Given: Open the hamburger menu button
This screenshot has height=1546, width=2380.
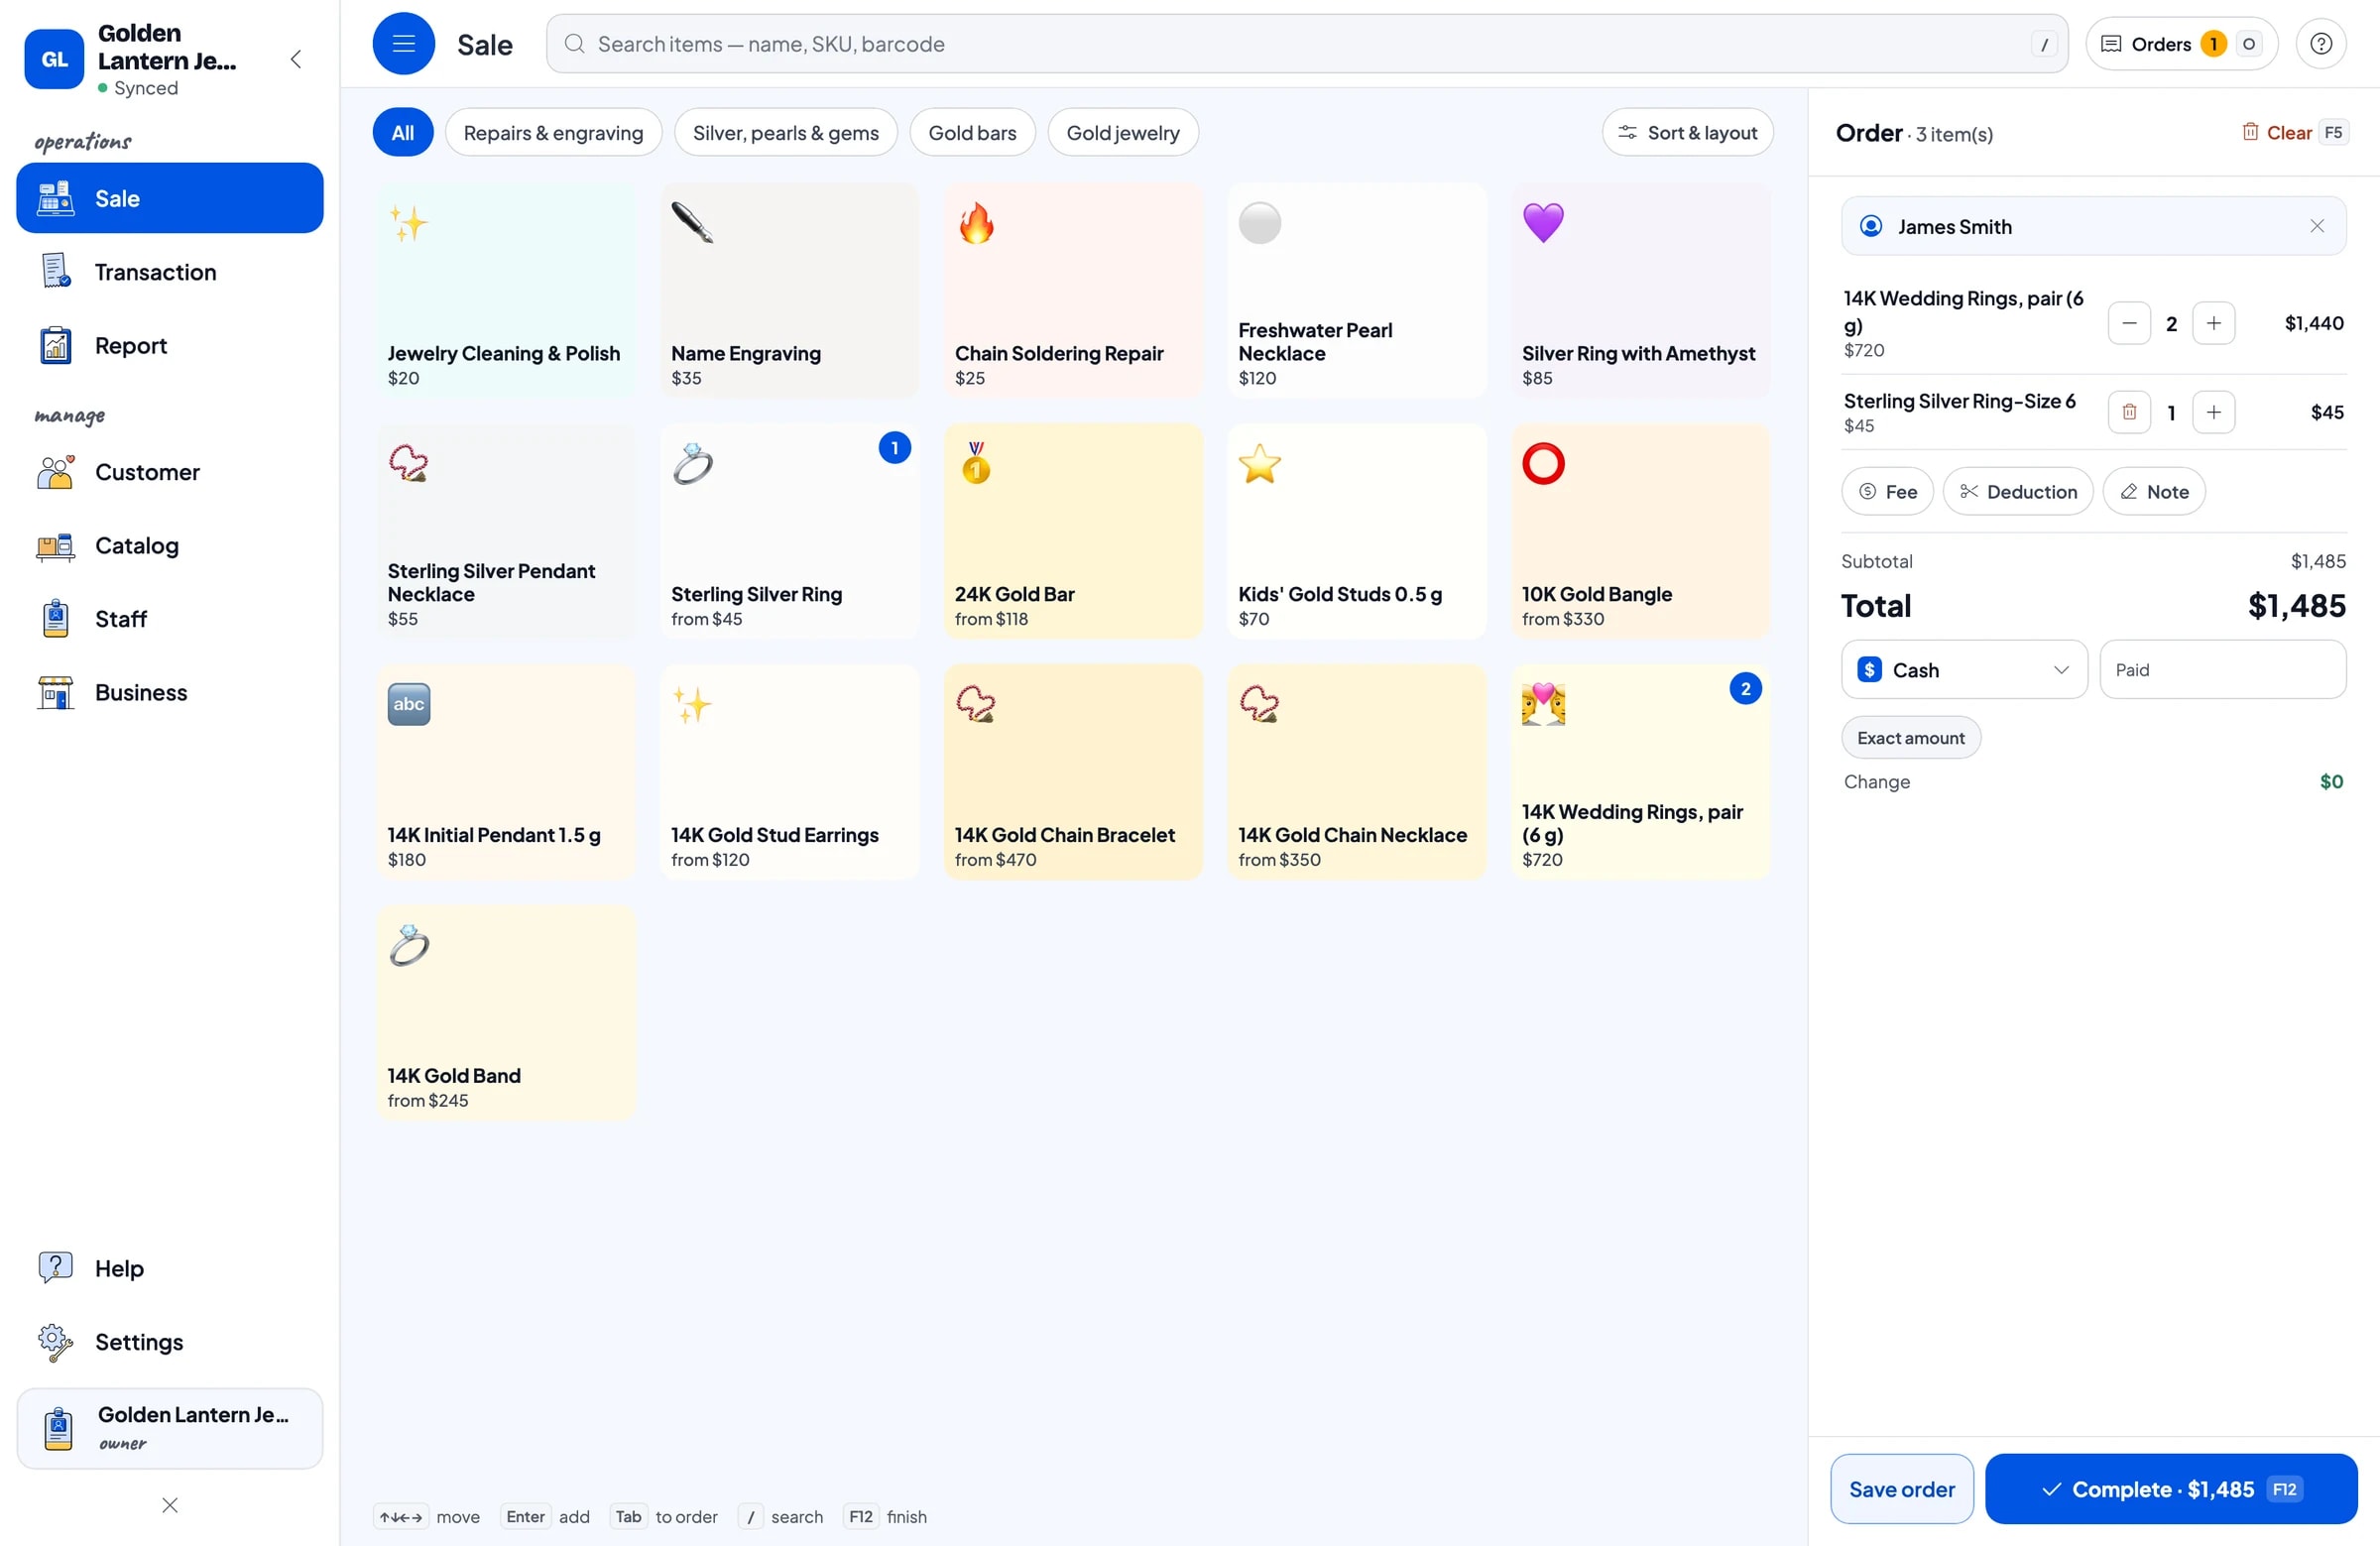Looking at the screenshot, I should [x=403, y=44].
